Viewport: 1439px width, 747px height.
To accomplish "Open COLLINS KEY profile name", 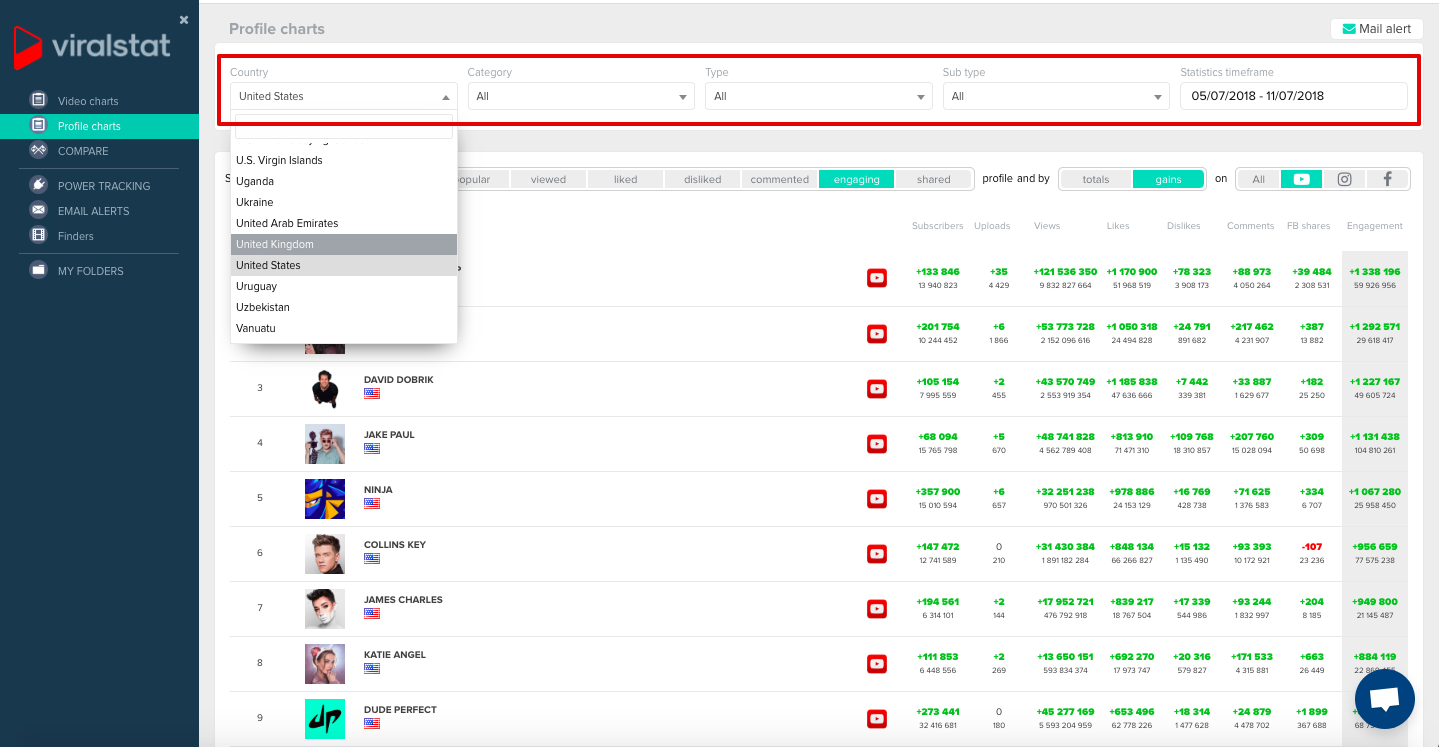I will tap(395, 545).
